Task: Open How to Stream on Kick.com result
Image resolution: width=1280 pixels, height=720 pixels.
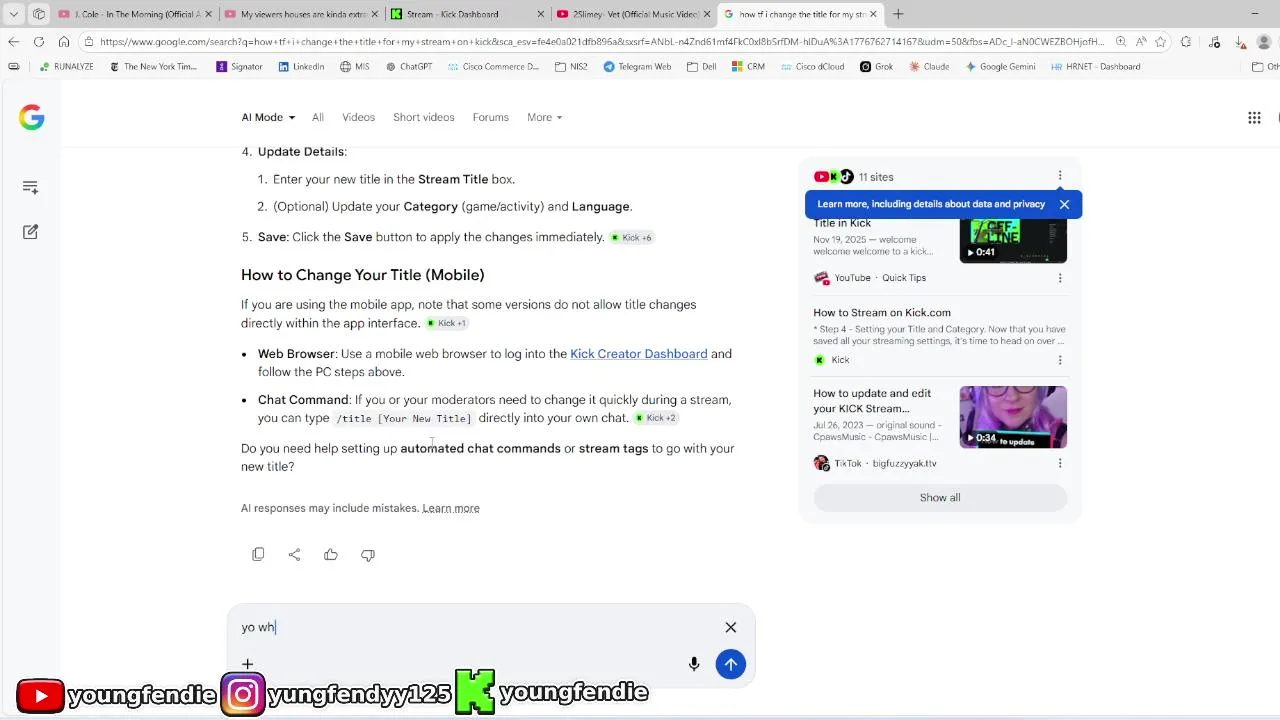Action: click(x=882, y=313)
